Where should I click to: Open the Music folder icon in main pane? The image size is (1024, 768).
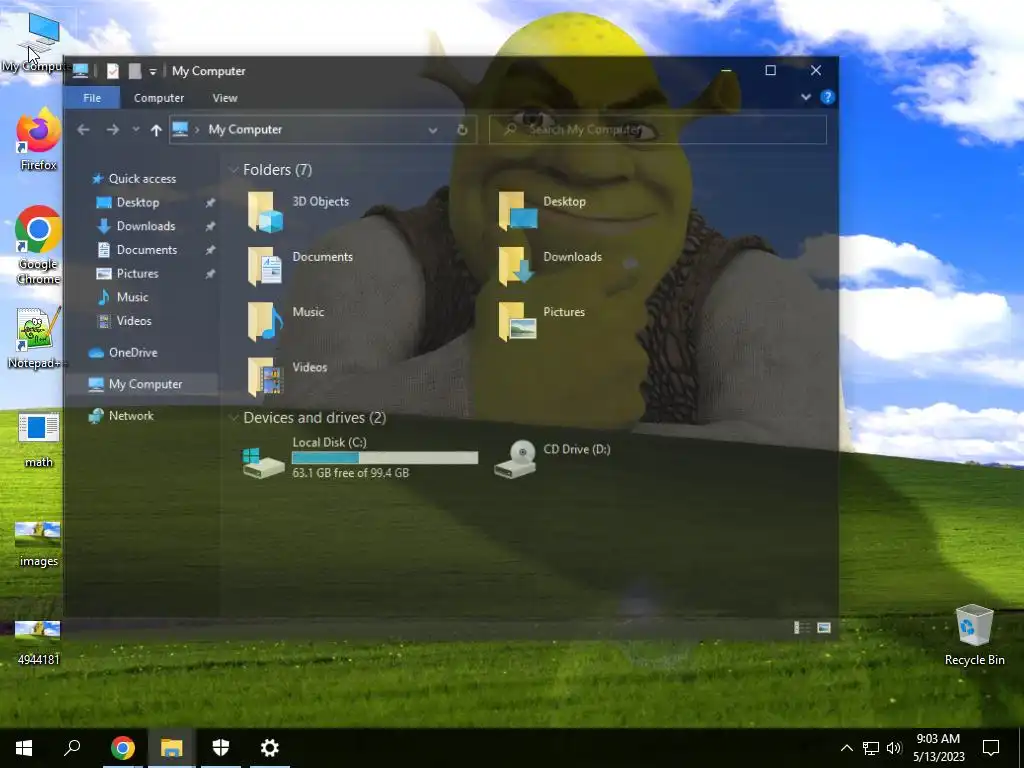264,321
